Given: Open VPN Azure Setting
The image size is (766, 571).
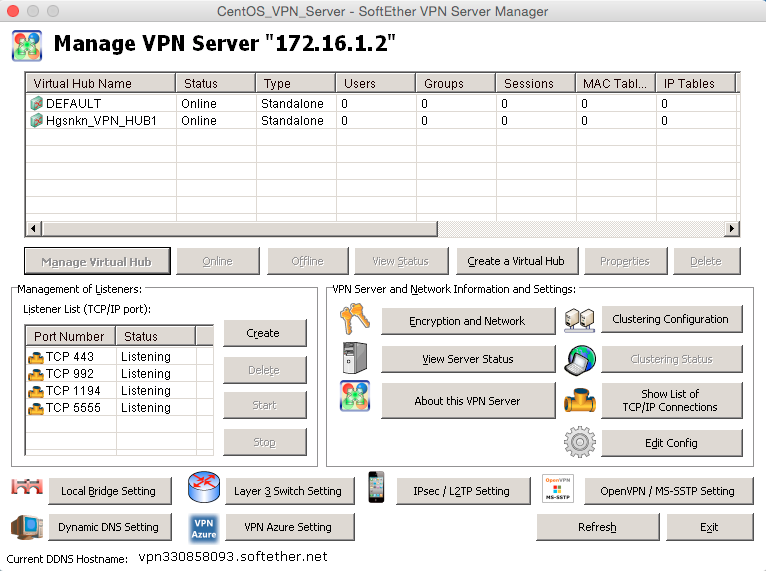Looking at the screenshot, I should click(289, 527).
